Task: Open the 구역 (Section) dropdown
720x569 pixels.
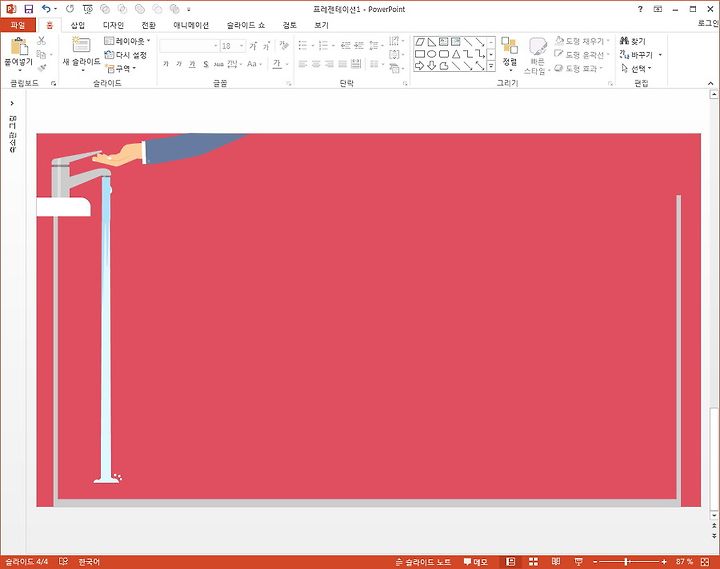Action: [x=121, y=68]
